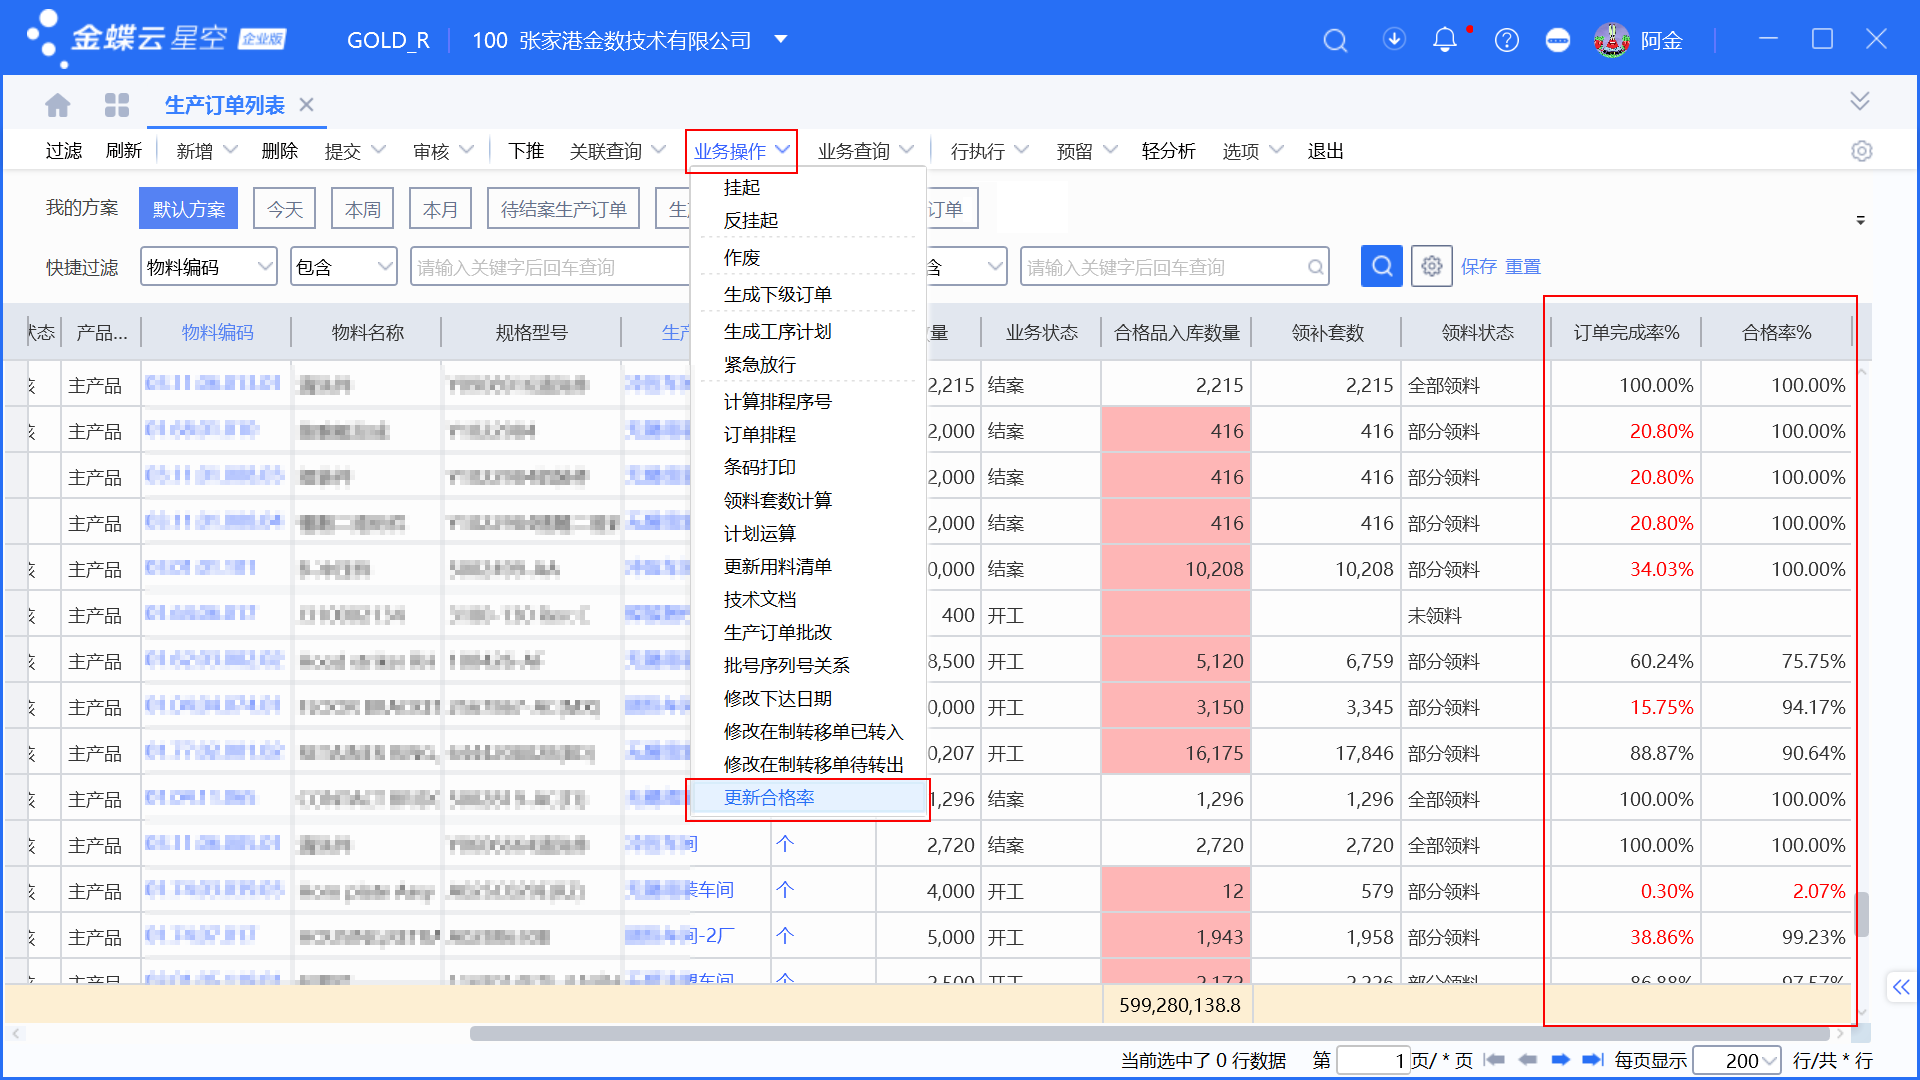
Task: Click vertical scrollbar thumb at table right
Action: click(x=1862, y=913)
